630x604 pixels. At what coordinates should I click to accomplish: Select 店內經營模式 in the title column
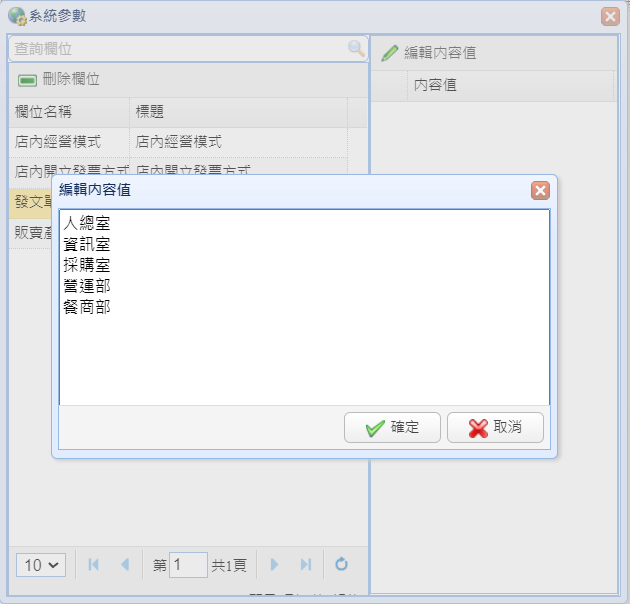coord(179,142)
